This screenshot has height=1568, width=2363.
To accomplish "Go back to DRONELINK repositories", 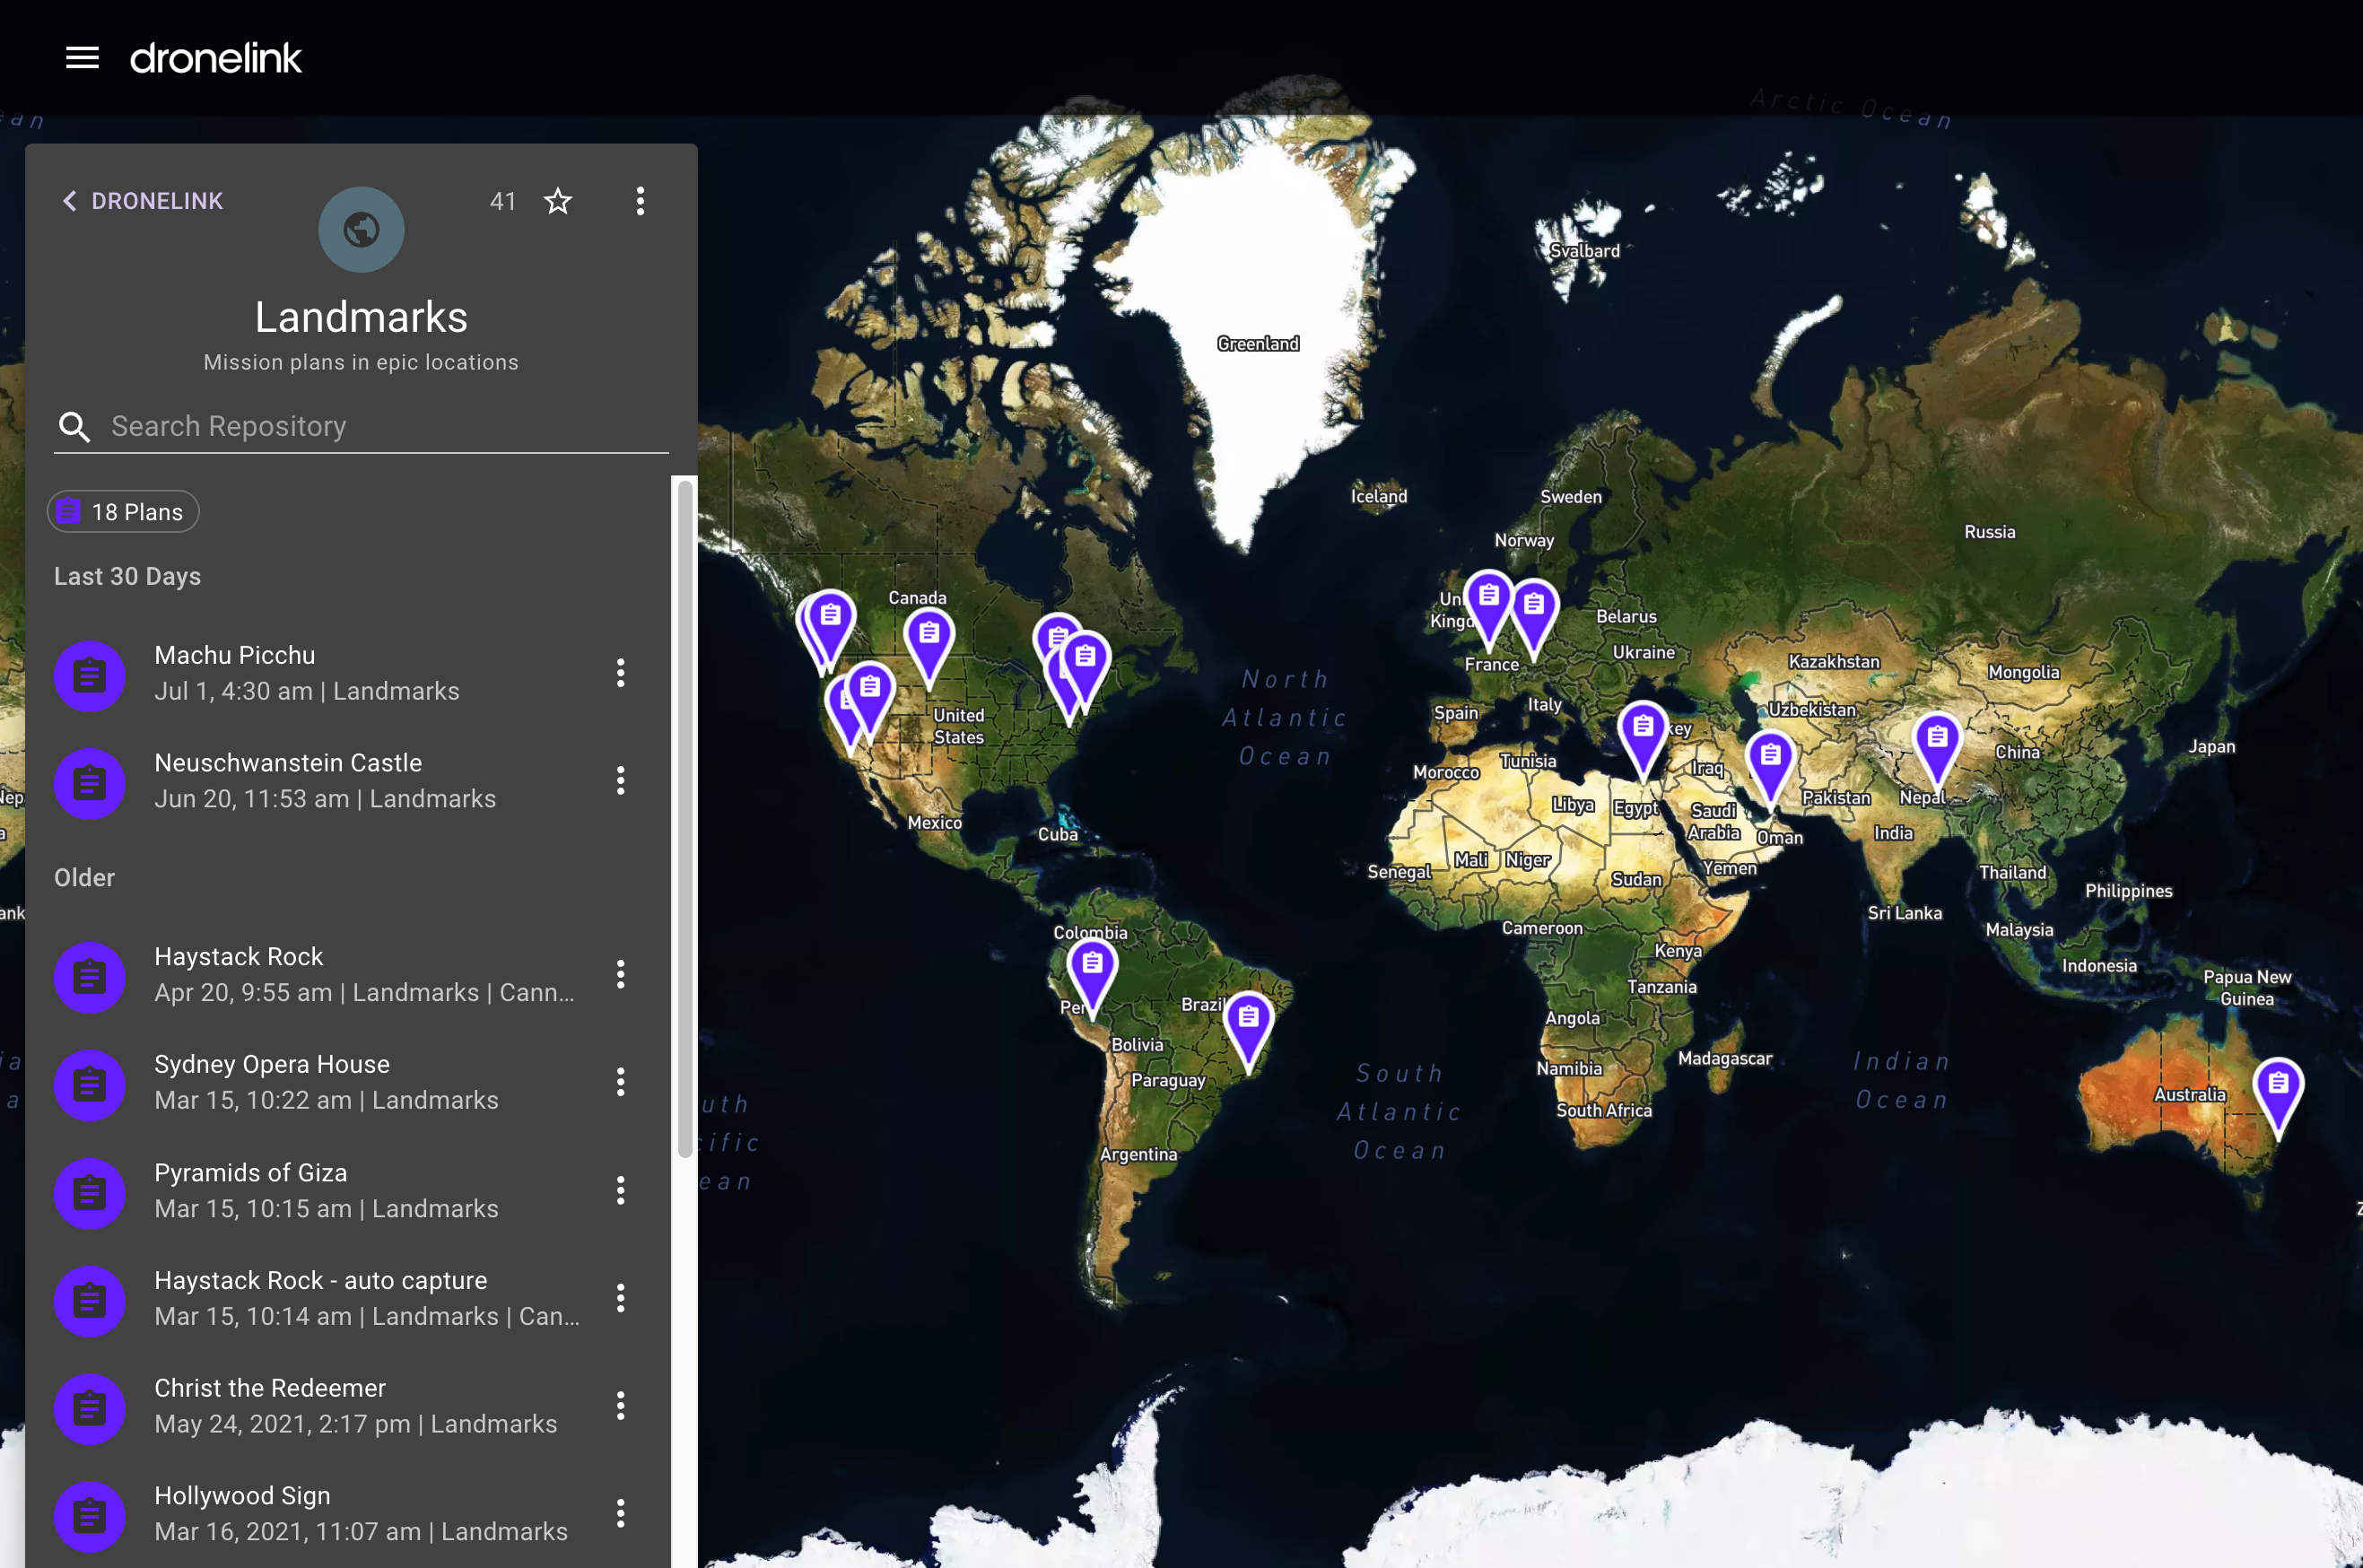I will click(142, 201).
